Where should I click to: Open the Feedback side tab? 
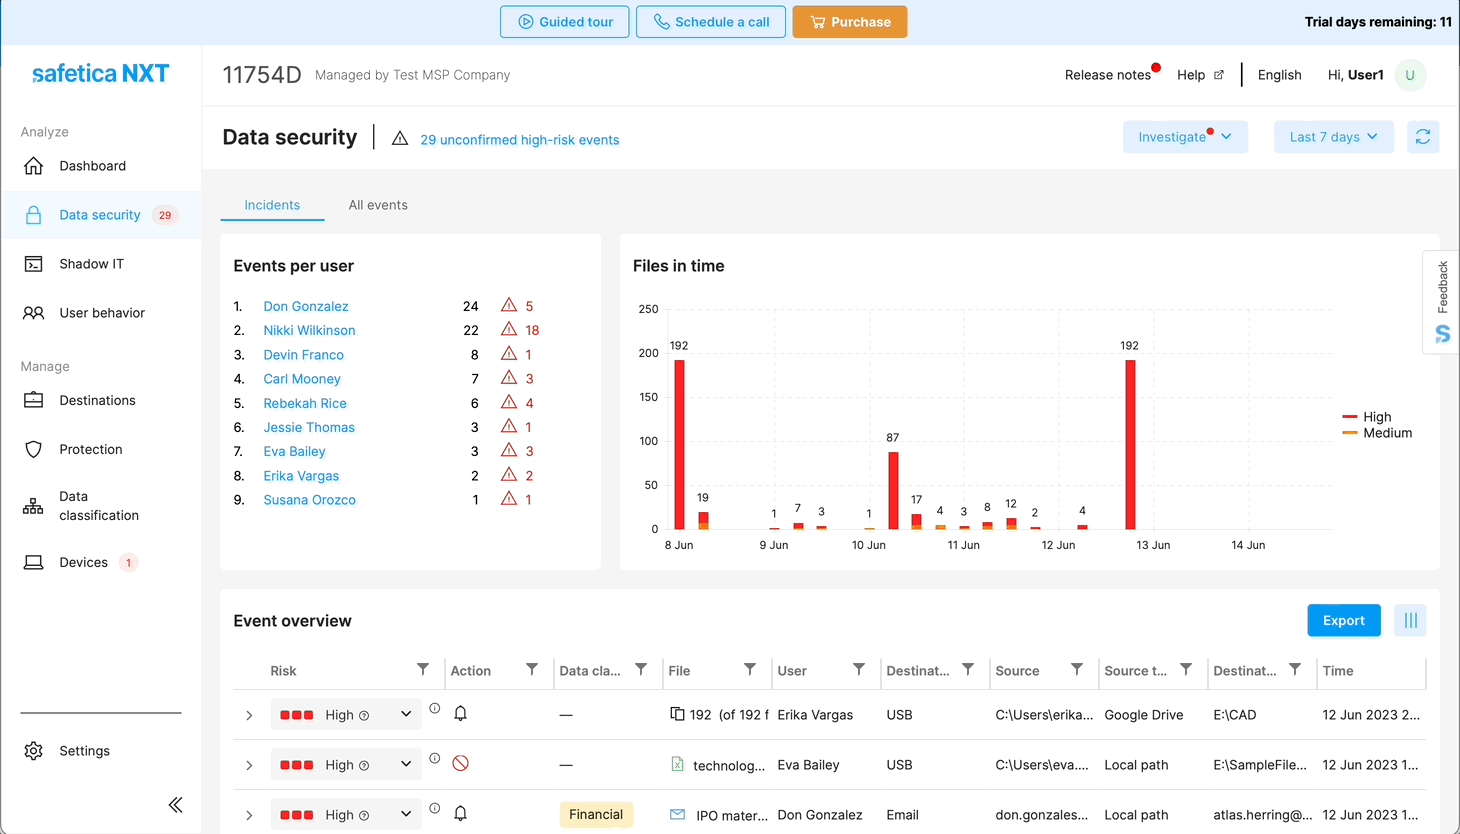pos(1441,301)
